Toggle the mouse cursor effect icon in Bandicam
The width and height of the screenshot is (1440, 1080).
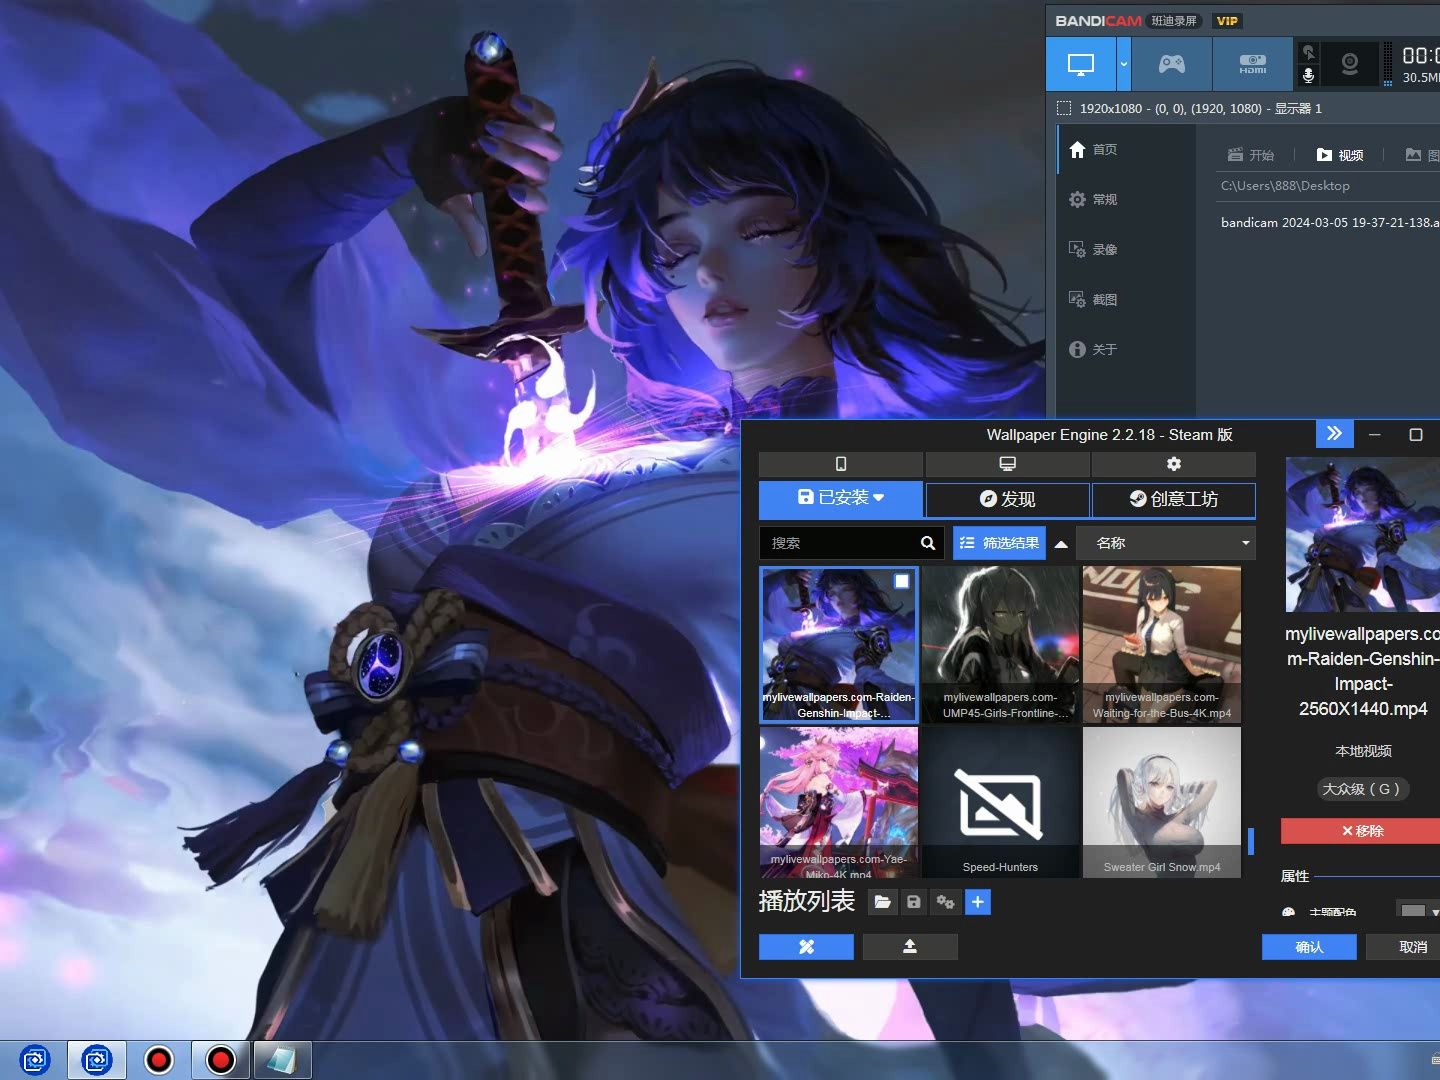[x=1308, y=52]
